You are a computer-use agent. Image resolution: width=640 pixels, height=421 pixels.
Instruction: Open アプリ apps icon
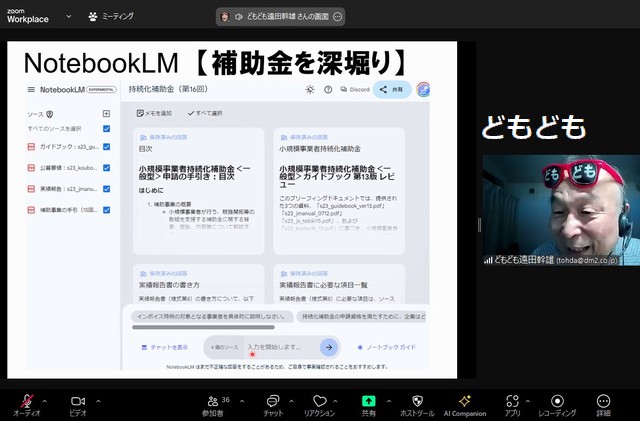[x=512, y=401]
